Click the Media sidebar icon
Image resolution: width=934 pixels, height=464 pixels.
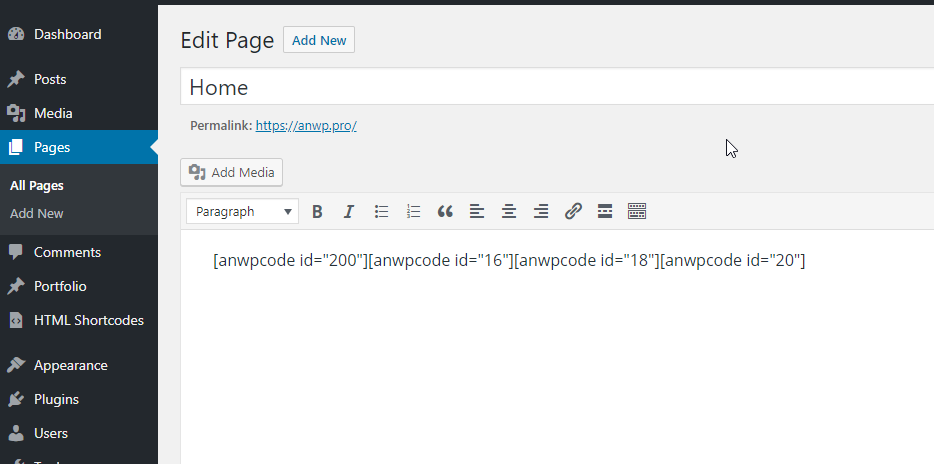[16, 113]
